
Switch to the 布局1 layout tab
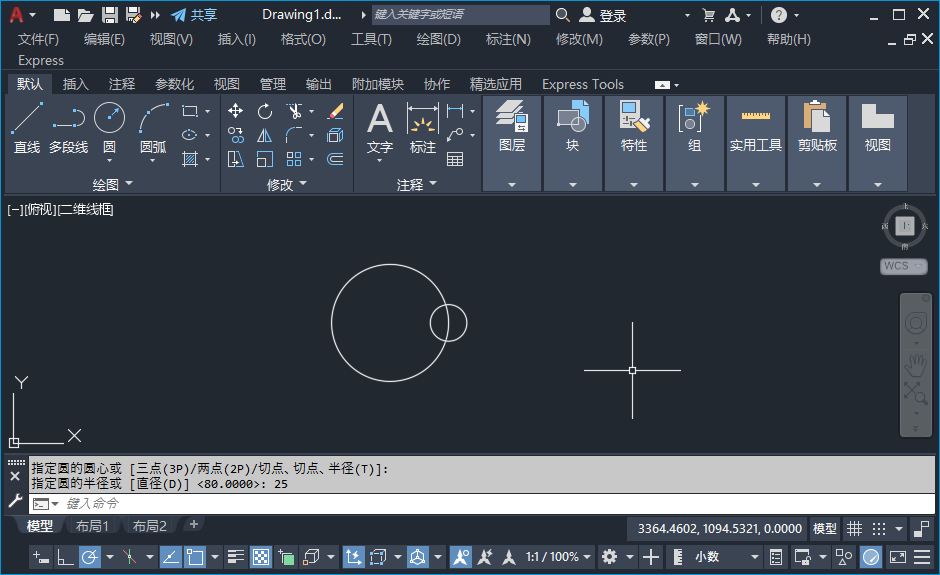(x=92, y=526)
